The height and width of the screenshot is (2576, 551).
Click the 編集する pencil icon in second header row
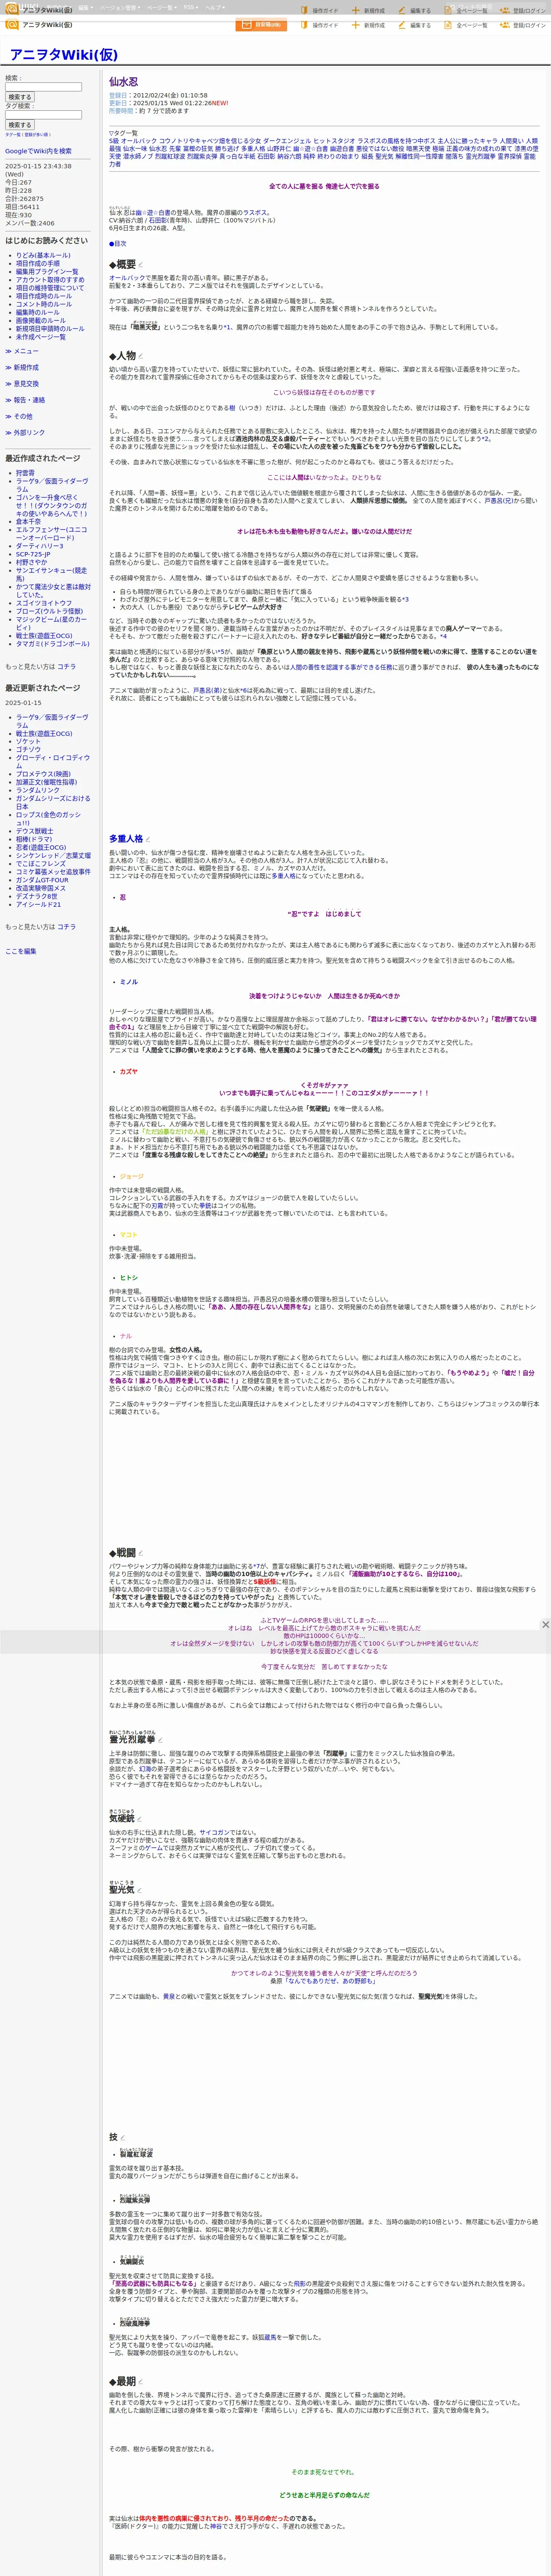tap(402, 25)
